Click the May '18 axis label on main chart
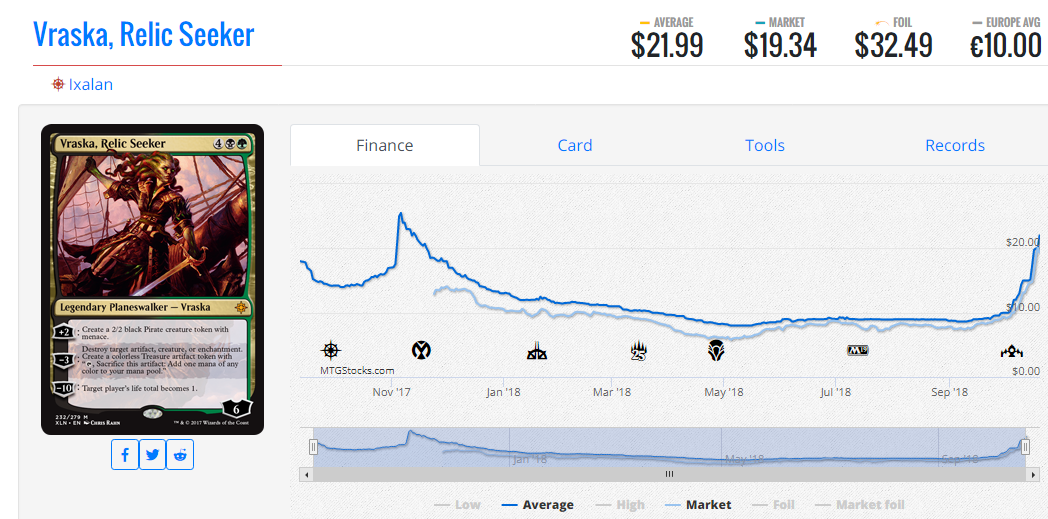Viewport: 1048px width, 519px height. click(725, 392)
